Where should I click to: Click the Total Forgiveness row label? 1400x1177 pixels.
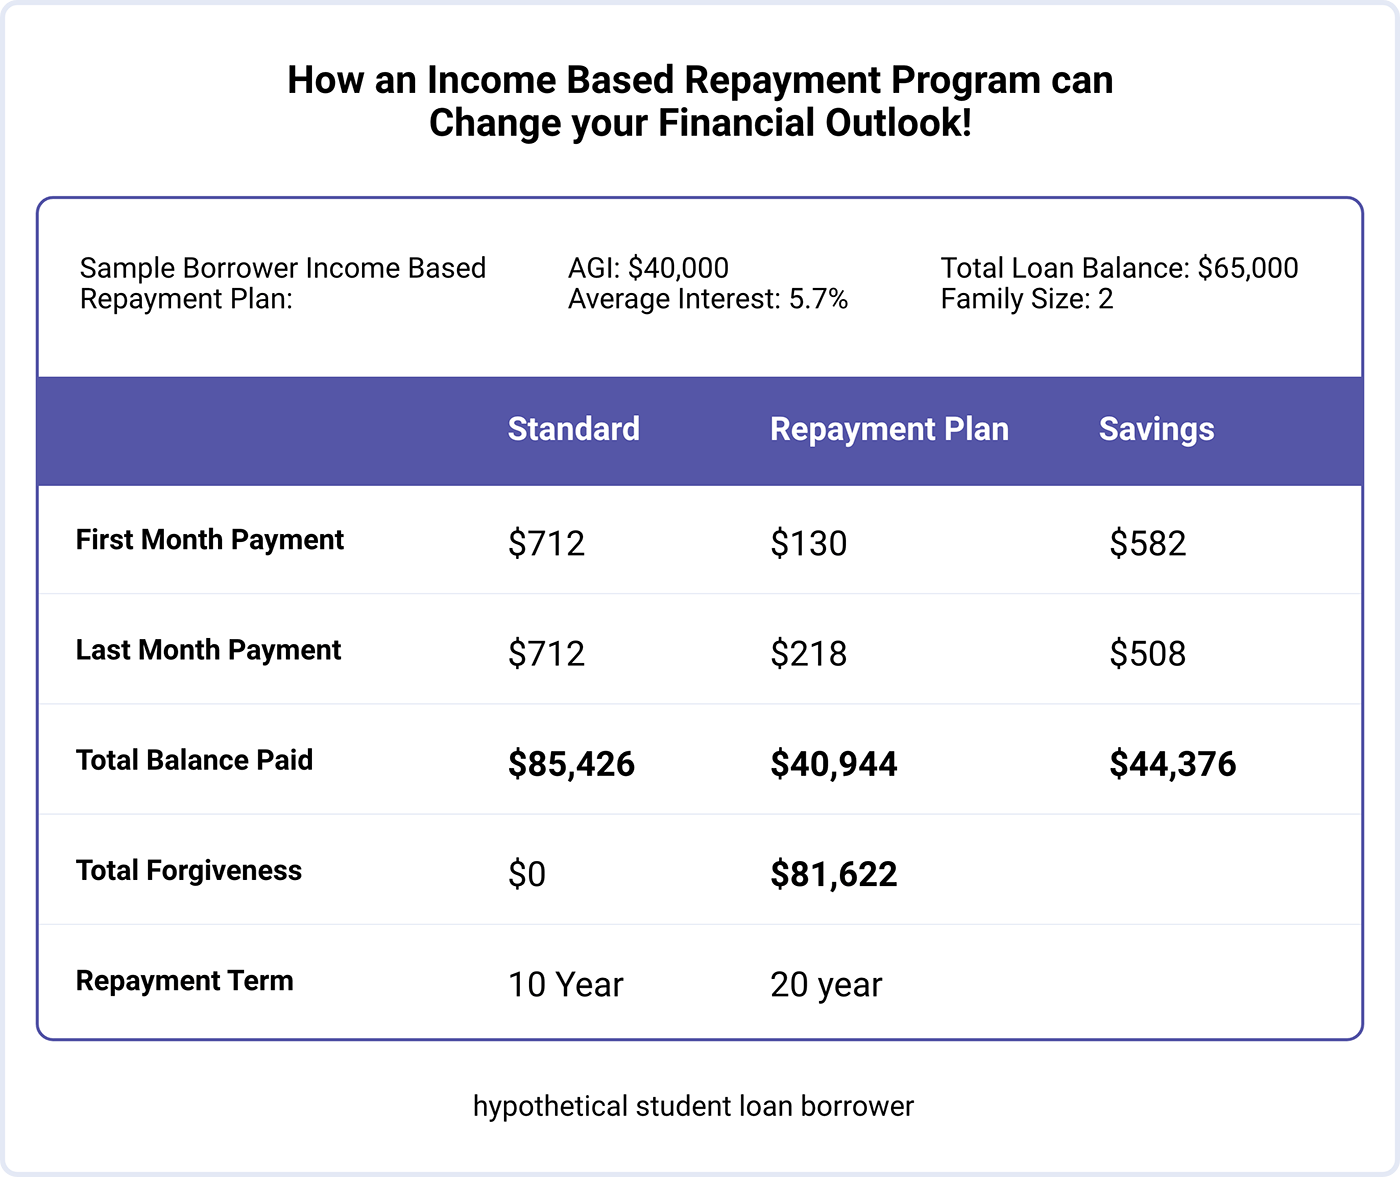[x=189, y=871]
